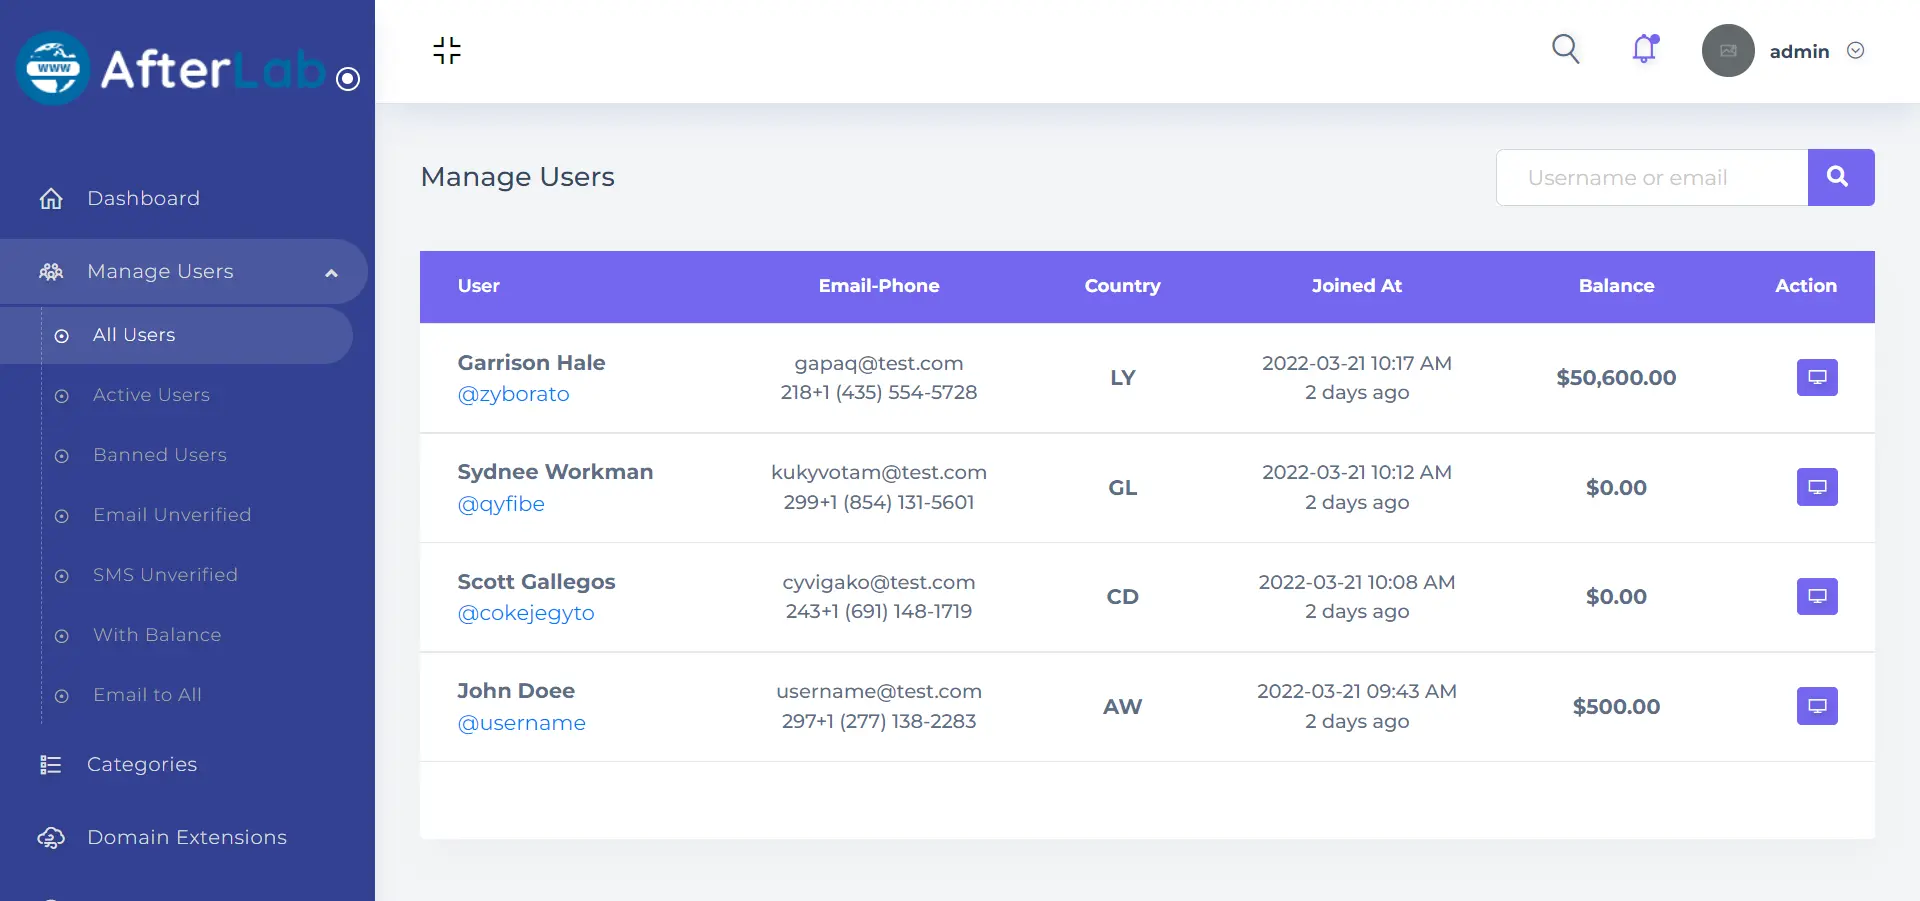Click country code AW
Screen dimensions: 1920x901
click(x=1122, y=707)
